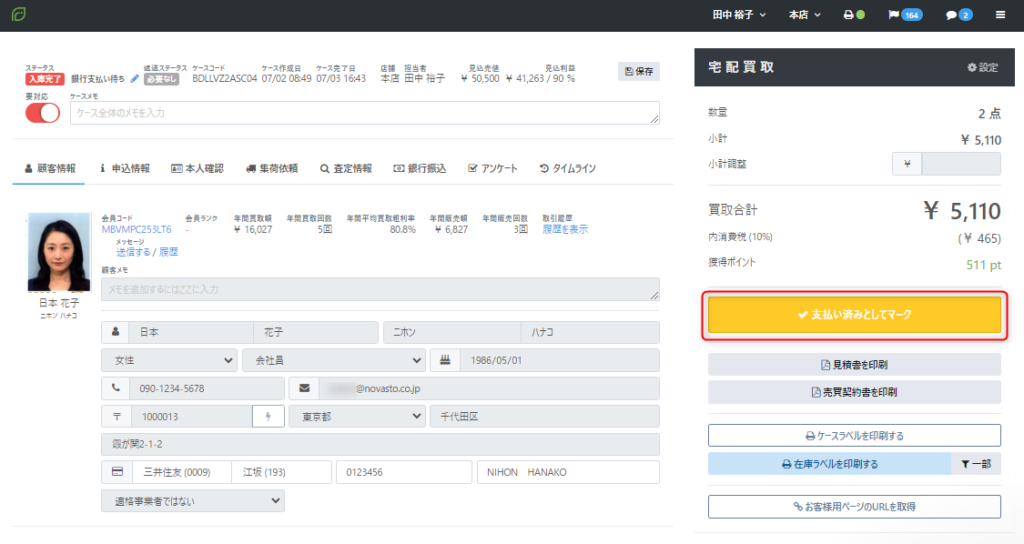Switch to the 査定情報 tab
Image resolution: width=1024 pixels, height=544 pixels.
[346, 169]
